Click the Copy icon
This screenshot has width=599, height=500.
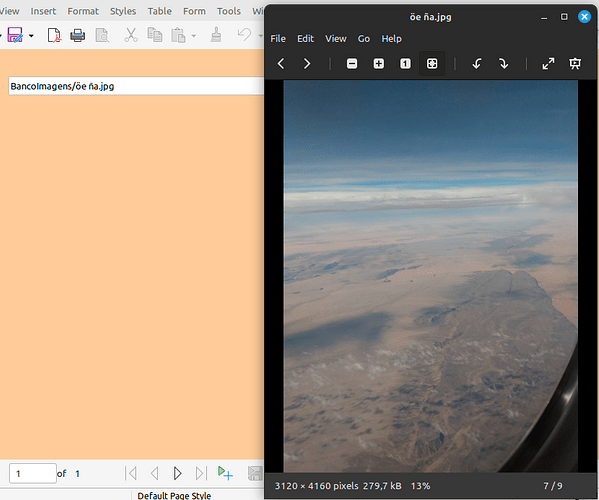click(x=155, y=35)
